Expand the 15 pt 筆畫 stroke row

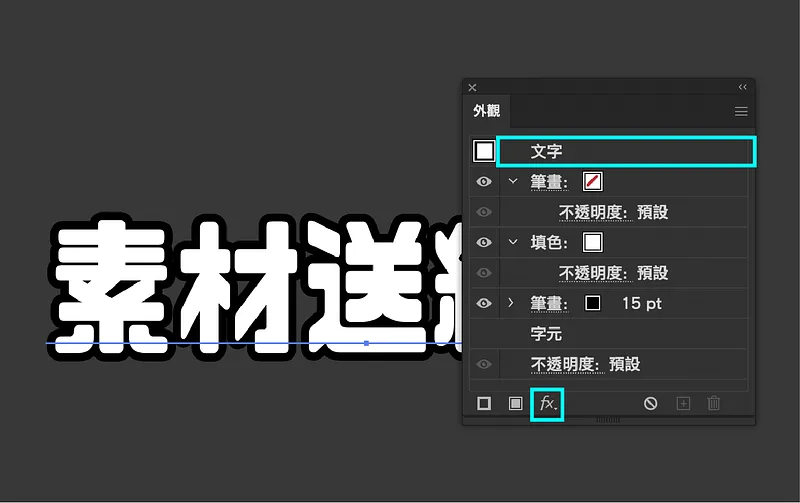click(511, 303)
